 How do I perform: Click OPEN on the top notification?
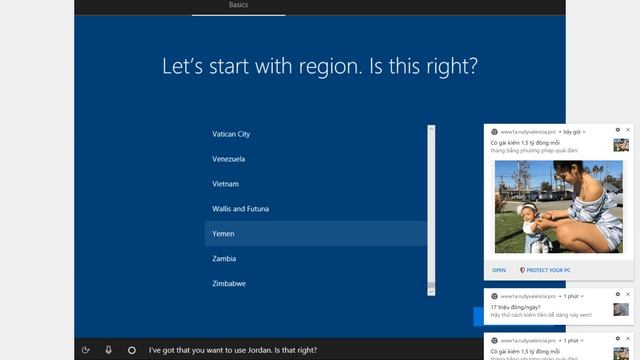(499, 270)
